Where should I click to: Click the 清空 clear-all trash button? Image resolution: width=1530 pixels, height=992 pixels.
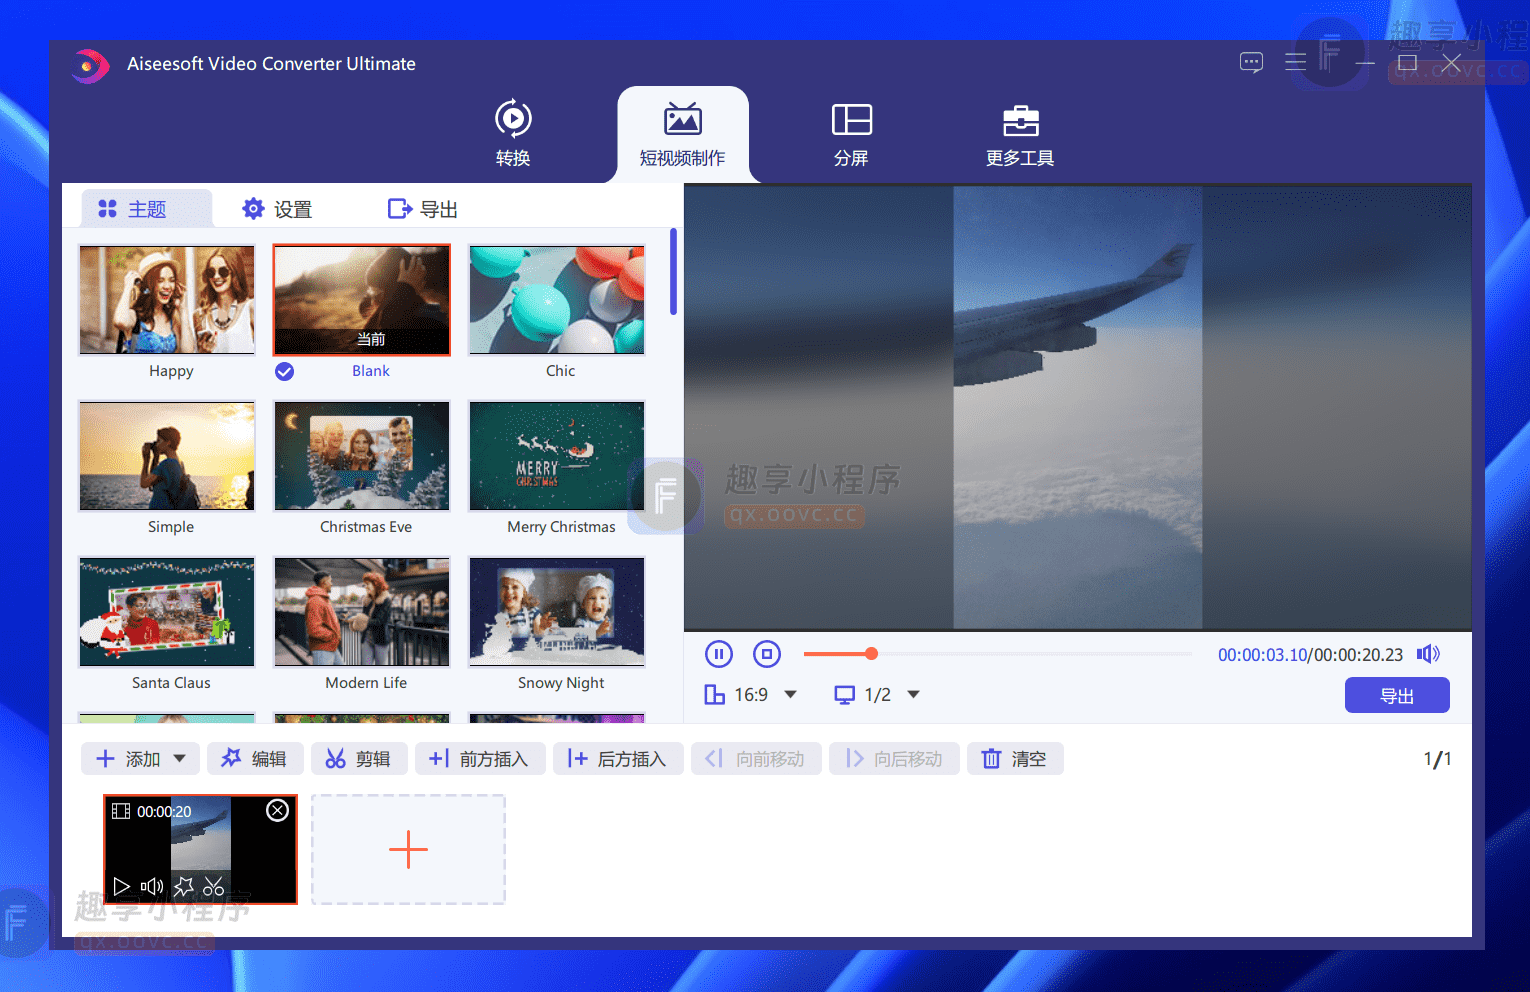pyautogui.click(x=1014, y=759)
